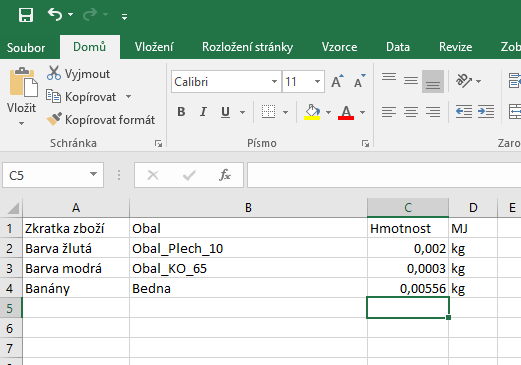Click Cancel X icon in formula bar
Image resolution: width=521 pixels, height=365 pixels.
153,175
